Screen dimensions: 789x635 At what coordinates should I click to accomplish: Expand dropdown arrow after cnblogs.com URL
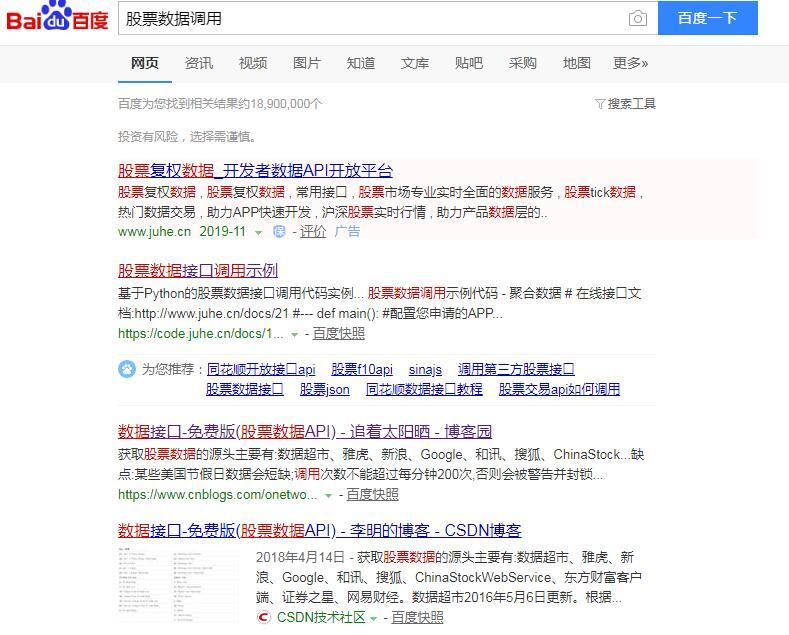point(329,496)
